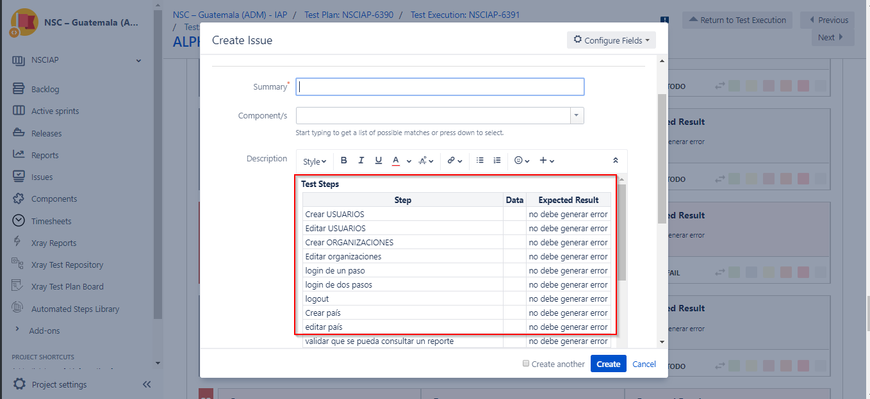Open Xray Test Plan Board in the sidebar

click(67, 287)
